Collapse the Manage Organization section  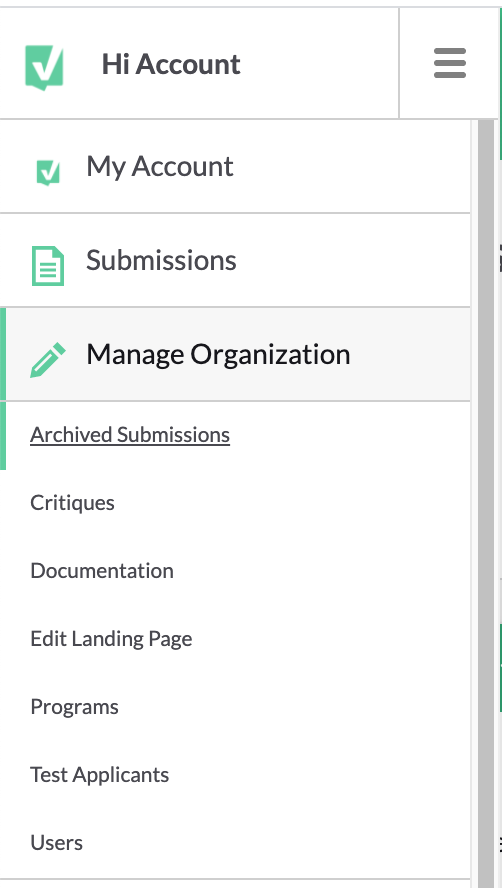(235, 355)
